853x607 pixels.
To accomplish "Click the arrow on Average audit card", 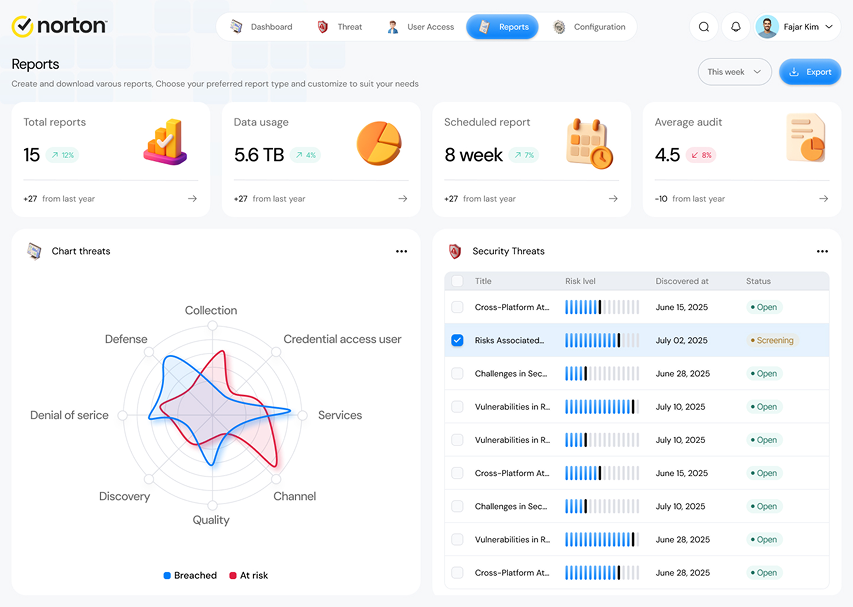I will point(824,199).
